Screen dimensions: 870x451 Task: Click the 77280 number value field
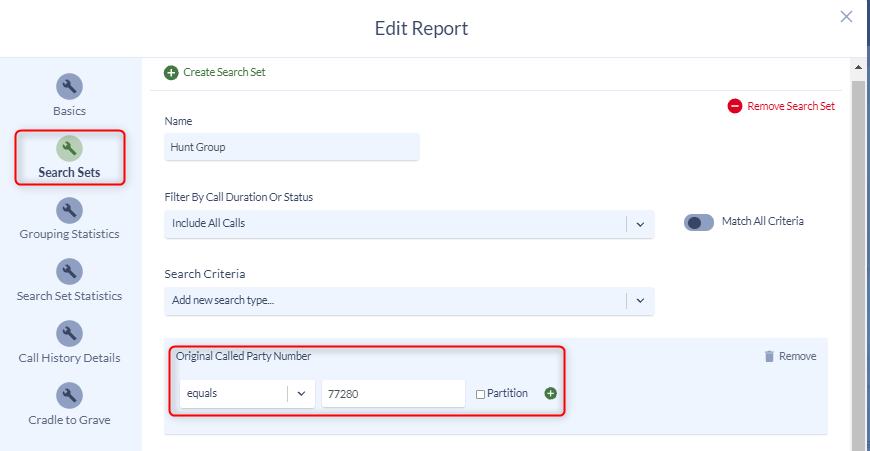(x=393, y=394)
